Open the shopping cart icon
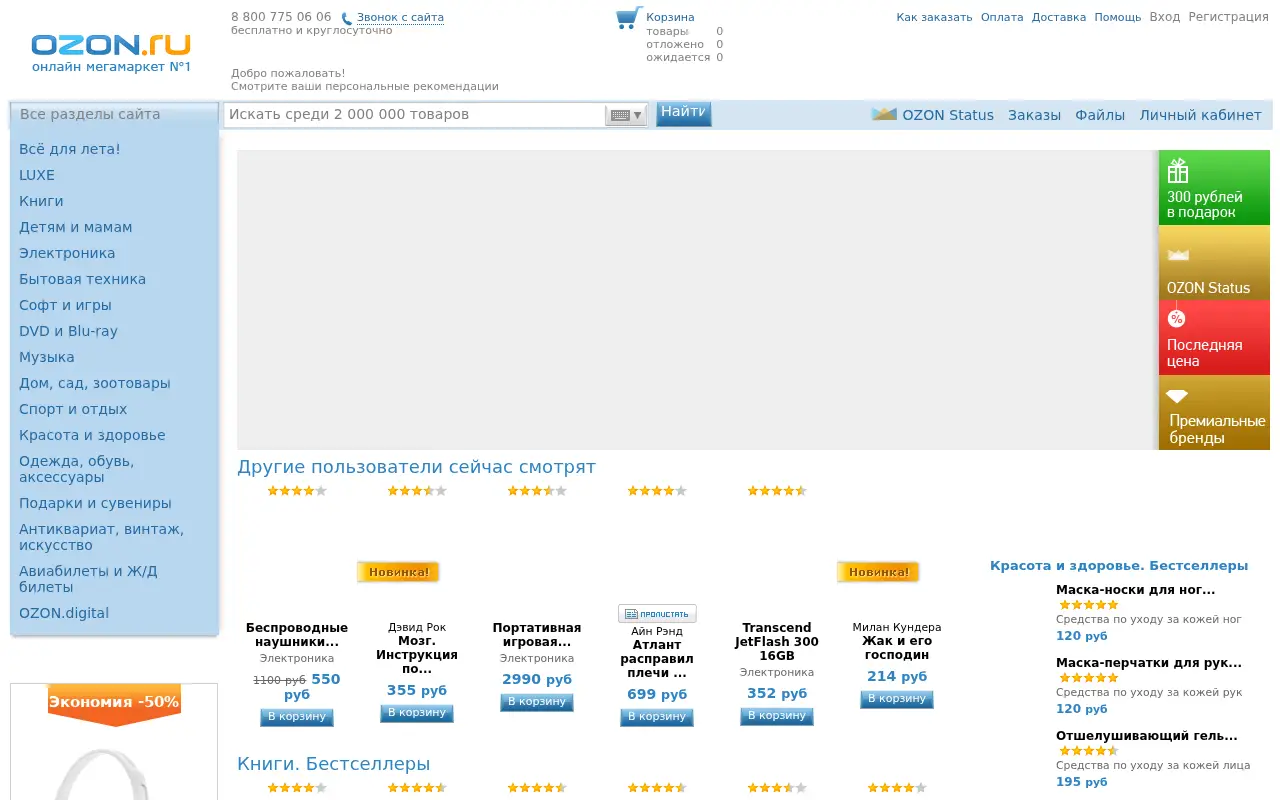1280x800 pixels. pos(628,18)
